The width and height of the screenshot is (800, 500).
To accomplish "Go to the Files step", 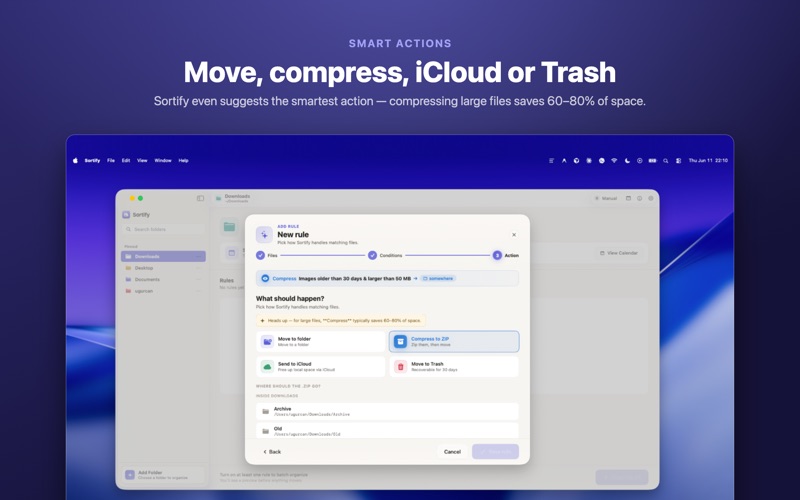I will click(x=267, y=255).
